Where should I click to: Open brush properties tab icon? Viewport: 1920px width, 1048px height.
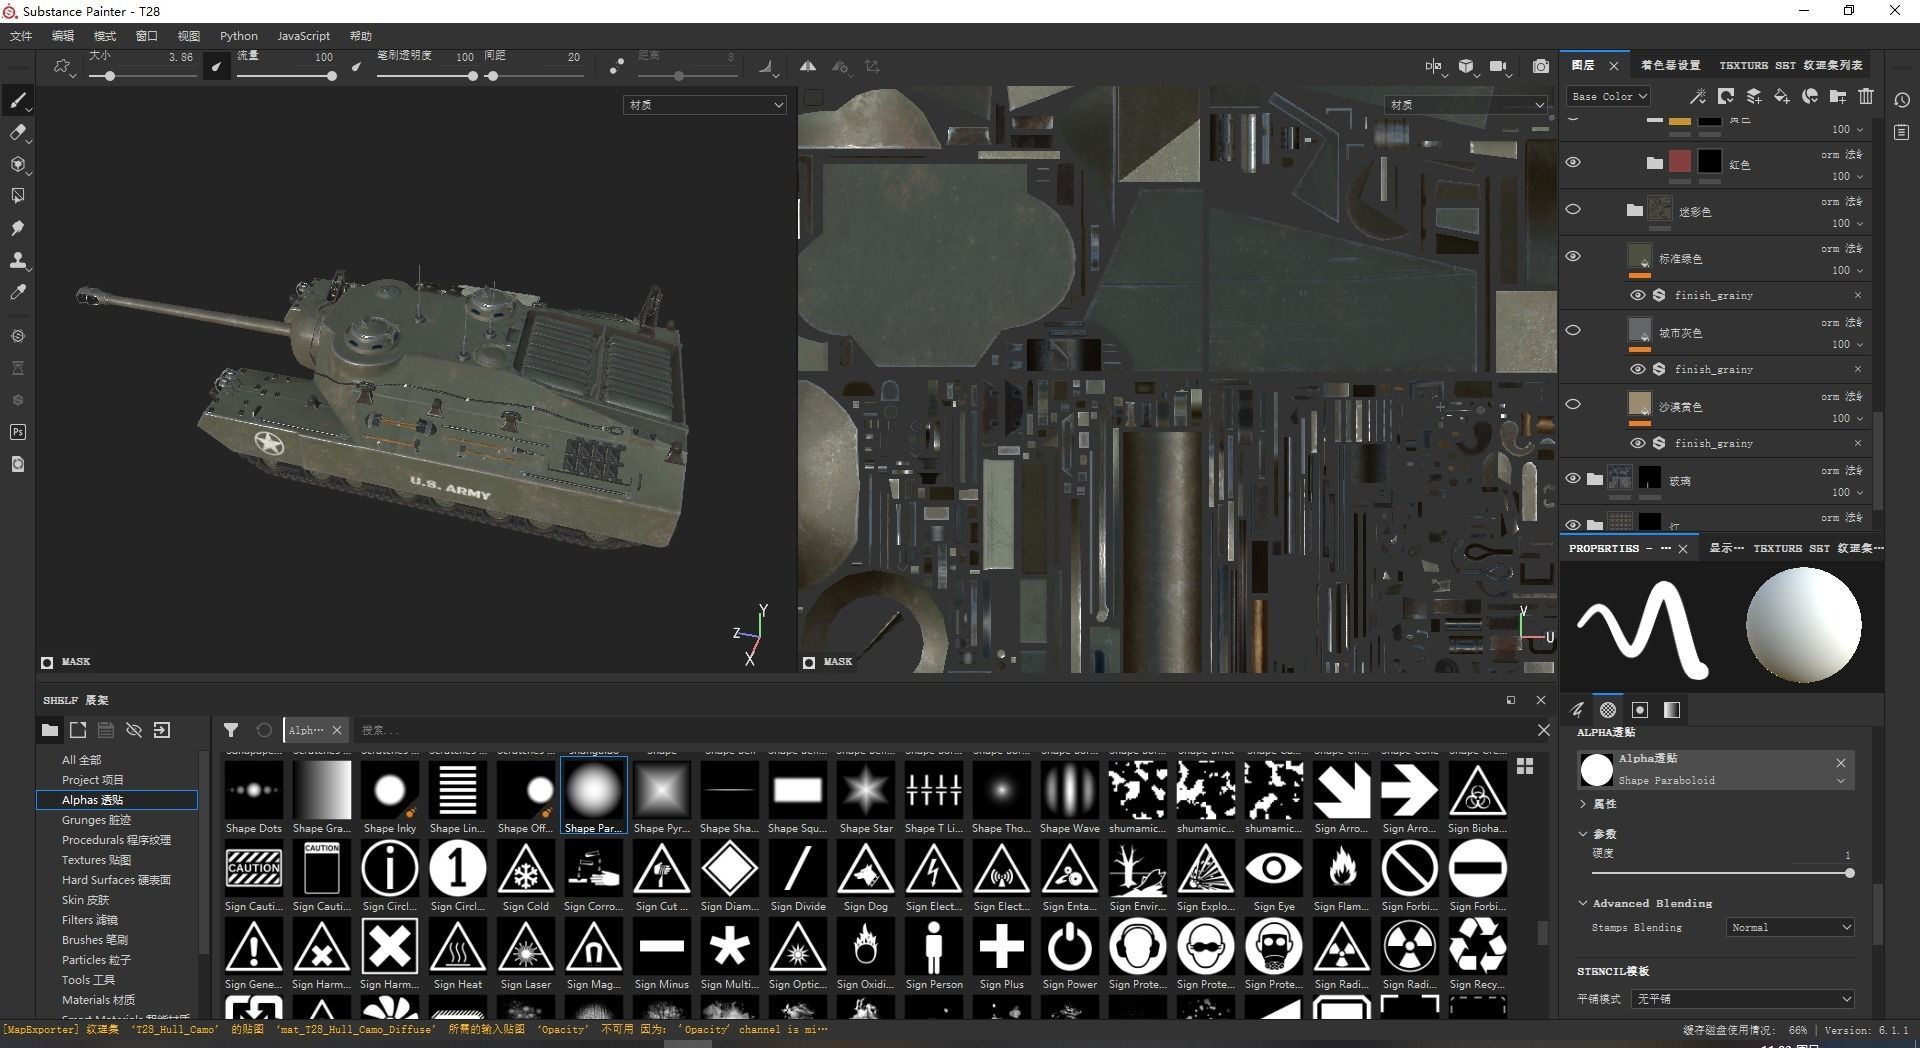pos(1577,710)
